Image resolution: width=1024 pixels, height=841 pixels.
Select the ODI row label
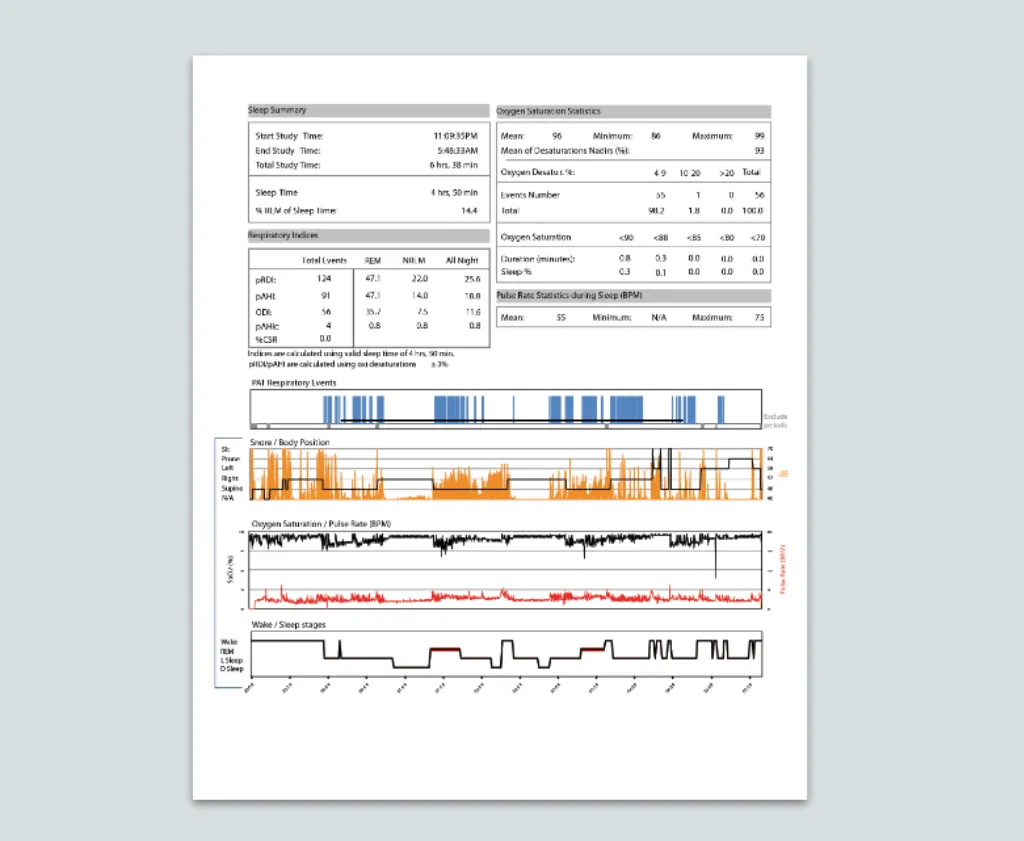tap(263, 311)
